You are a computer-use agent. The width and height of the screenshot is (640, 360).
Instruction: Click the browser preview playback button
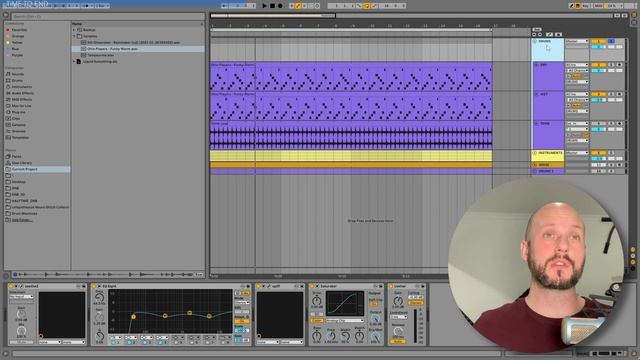15,275
